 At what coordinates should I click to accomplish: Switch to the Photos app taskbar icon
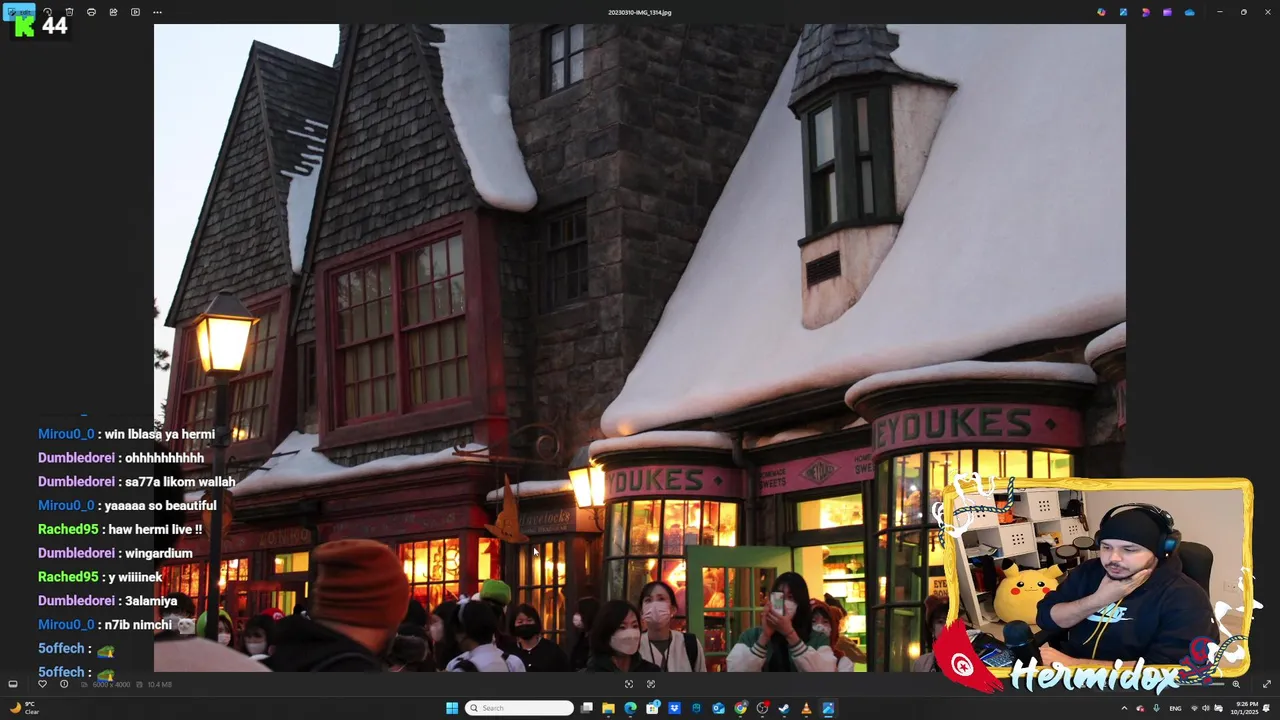point(828,708)
